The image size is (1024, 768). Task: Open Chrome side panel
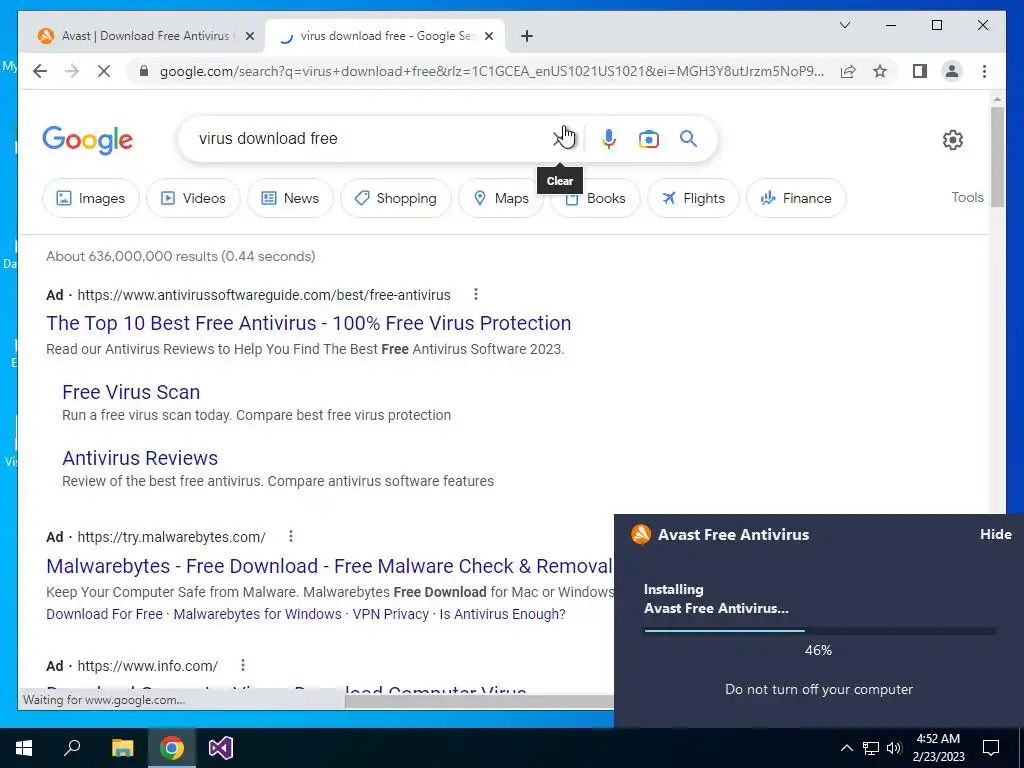920,71
